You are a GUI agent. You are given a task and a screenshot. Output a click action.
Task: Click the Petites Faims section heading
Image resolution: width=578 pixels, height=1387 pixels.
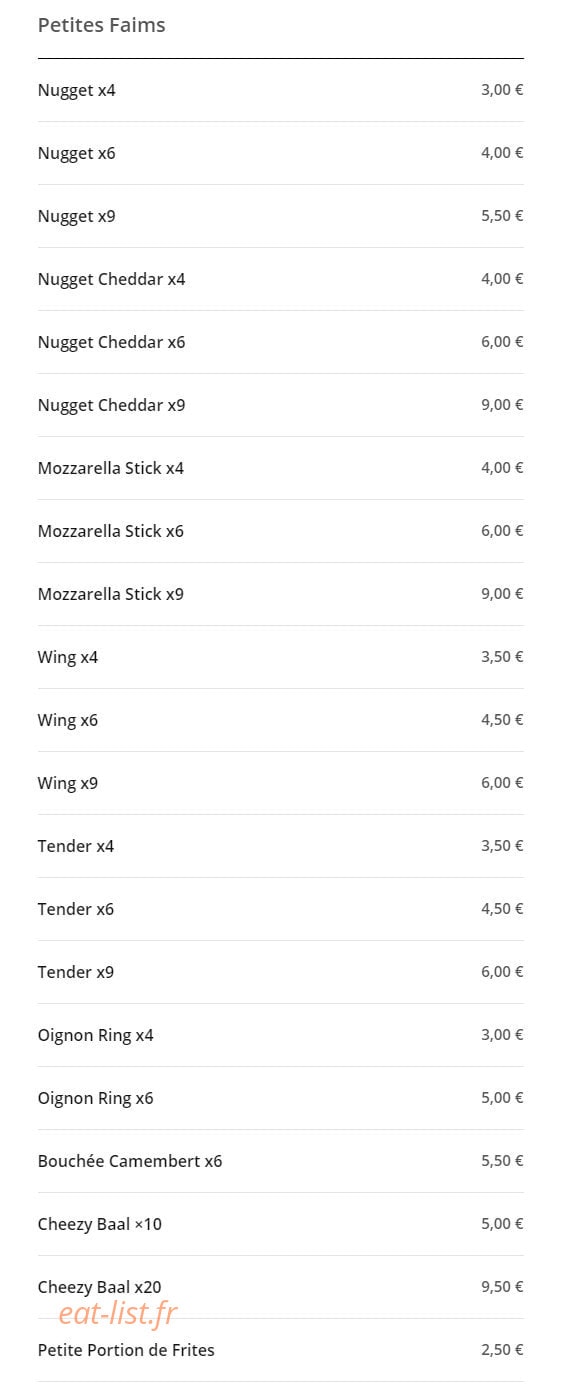point(101,25)
